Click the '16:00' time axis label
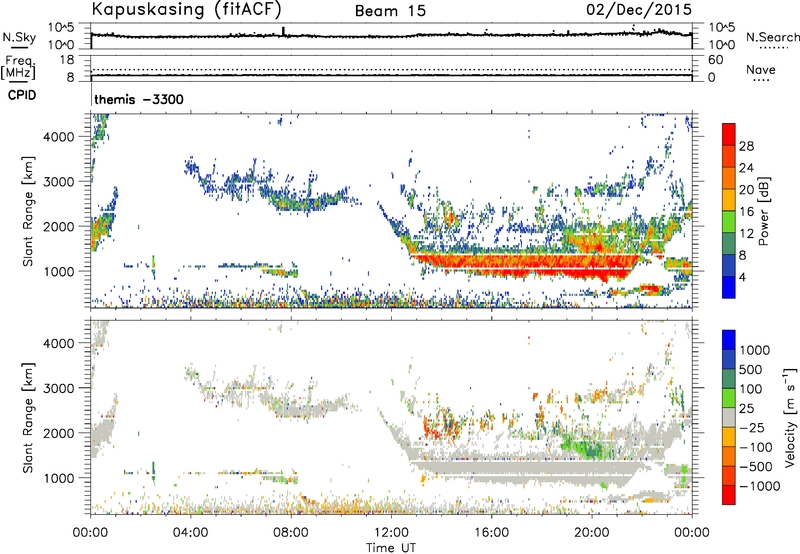The height and width of the screenshot is (554, 800). tap(491, 533)
